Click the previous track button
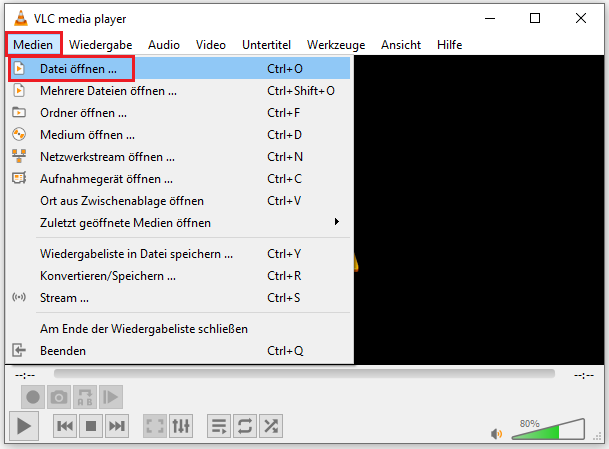 (65, 426)
